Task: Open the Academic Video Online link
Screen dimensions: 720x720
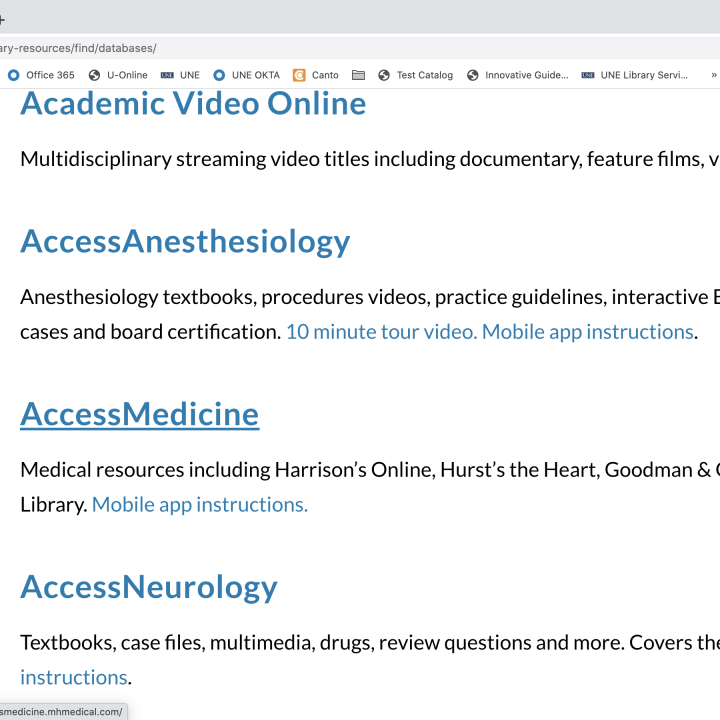Action: (193, 103)
